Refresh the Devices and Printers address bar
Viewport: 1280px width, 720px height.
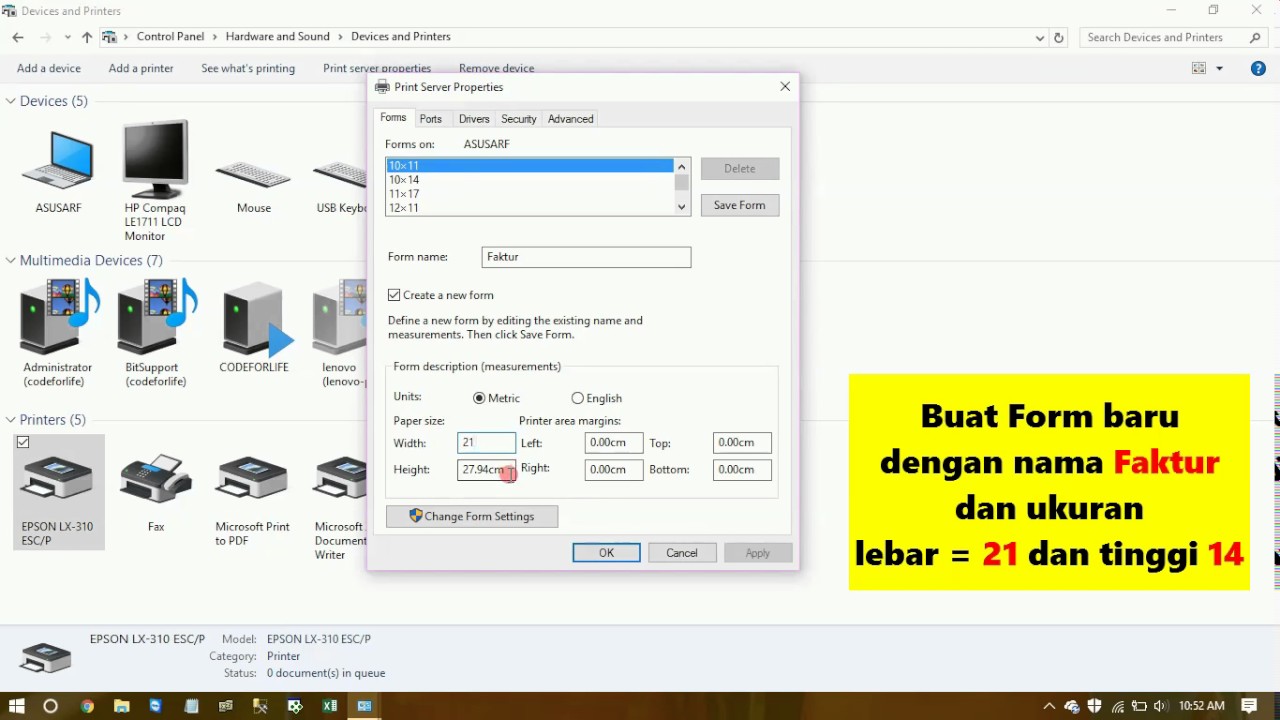point(1059,37)
